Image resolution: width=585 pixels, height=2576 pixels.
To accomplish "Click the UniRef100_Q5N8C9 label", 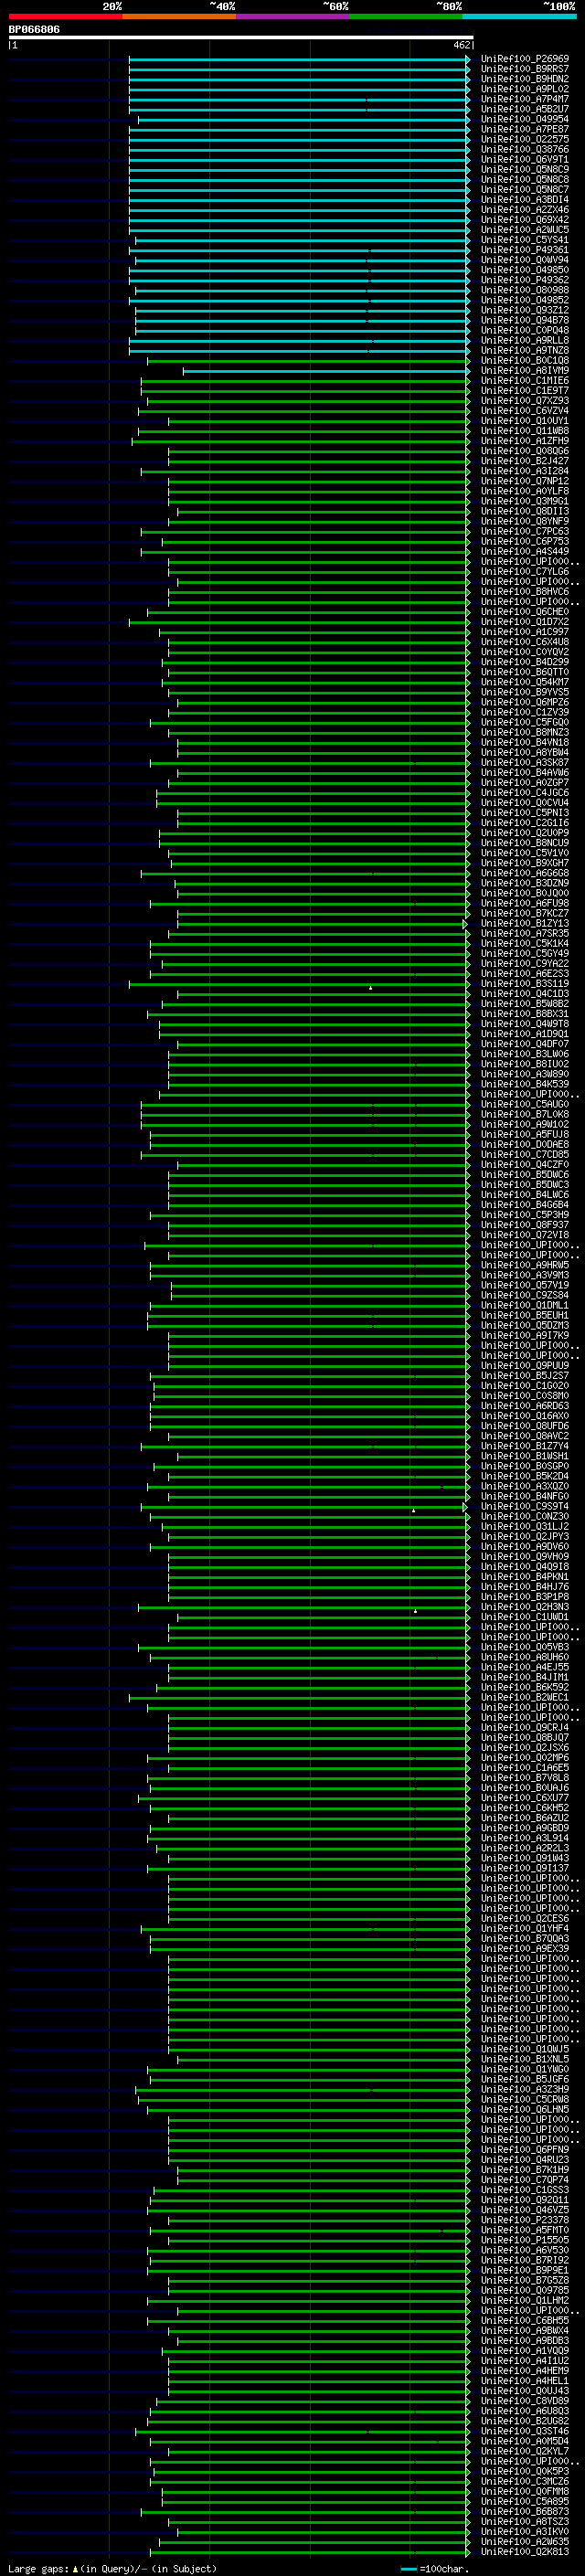I will click(525, 169).
